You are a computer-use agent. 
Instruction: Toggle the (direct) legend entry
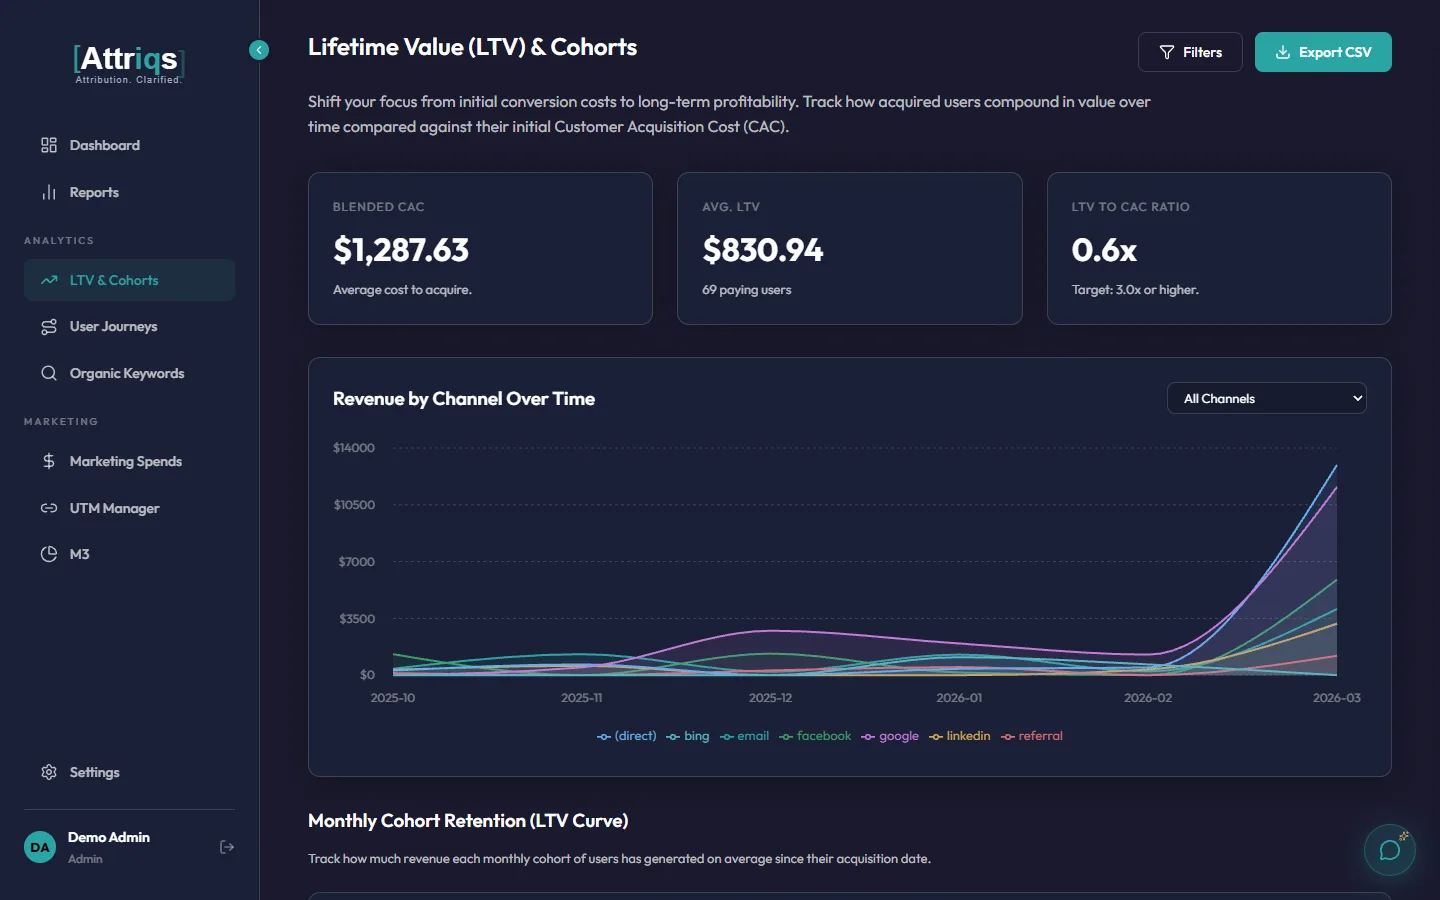(626, 736)
